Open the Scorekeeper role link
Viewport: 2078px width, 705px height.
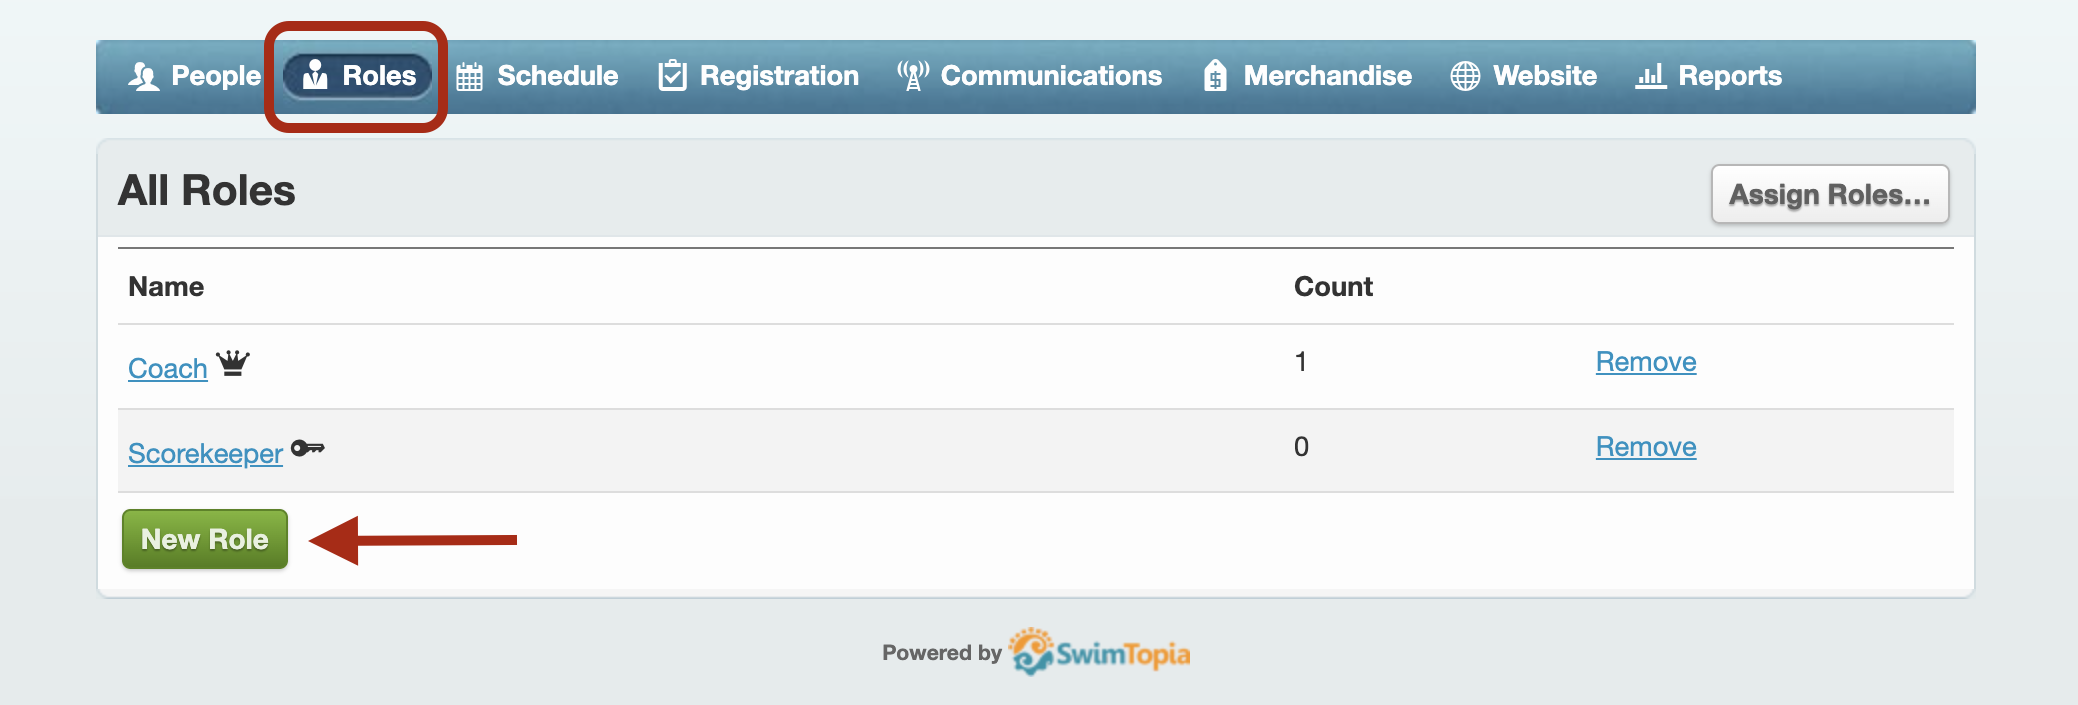pos(205,453)
